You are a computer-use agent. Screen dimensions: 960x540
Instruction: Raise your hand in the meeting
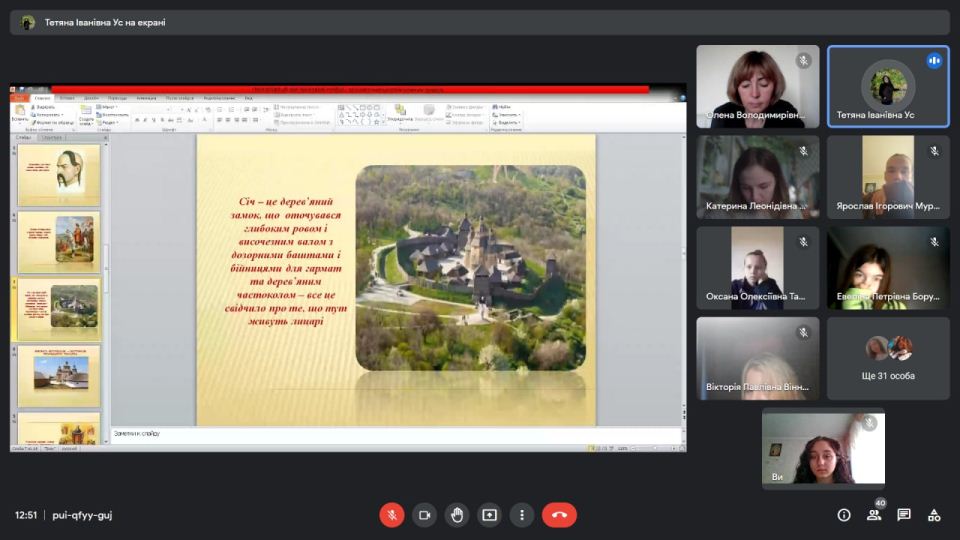click(457, 515)
